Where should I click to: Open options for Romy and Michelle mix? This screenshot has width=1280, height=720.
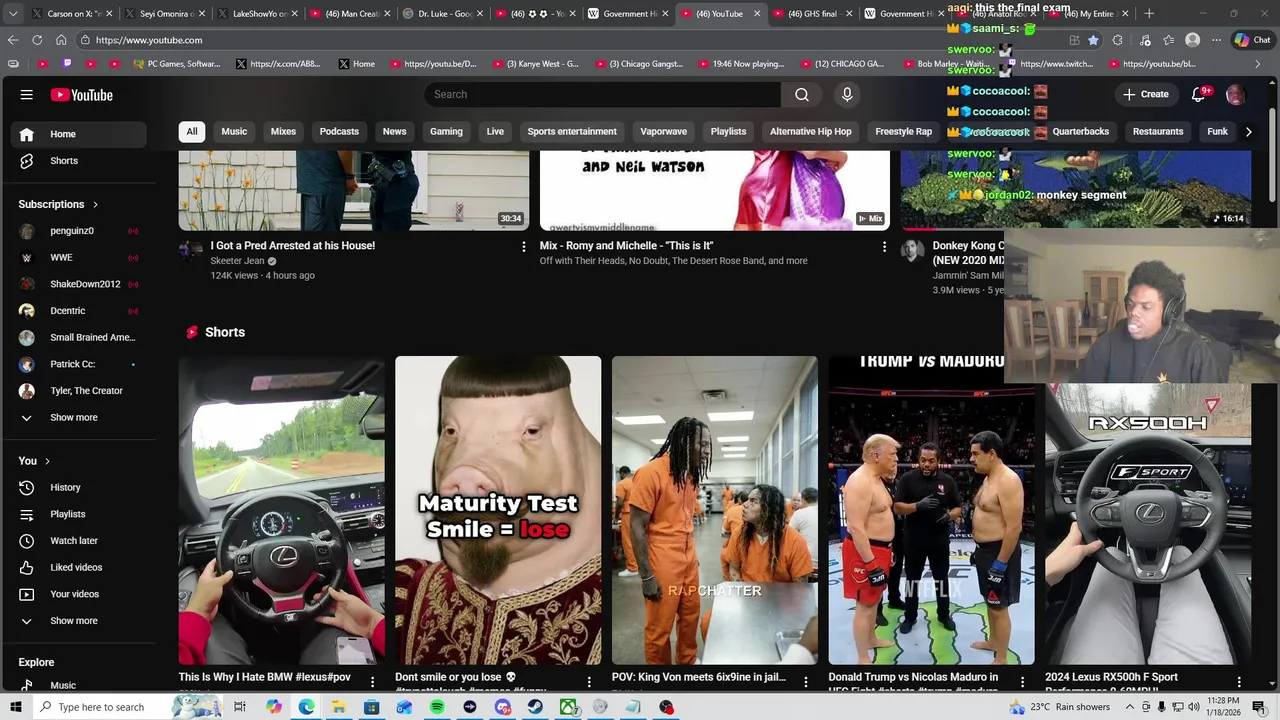pos(884,246)
